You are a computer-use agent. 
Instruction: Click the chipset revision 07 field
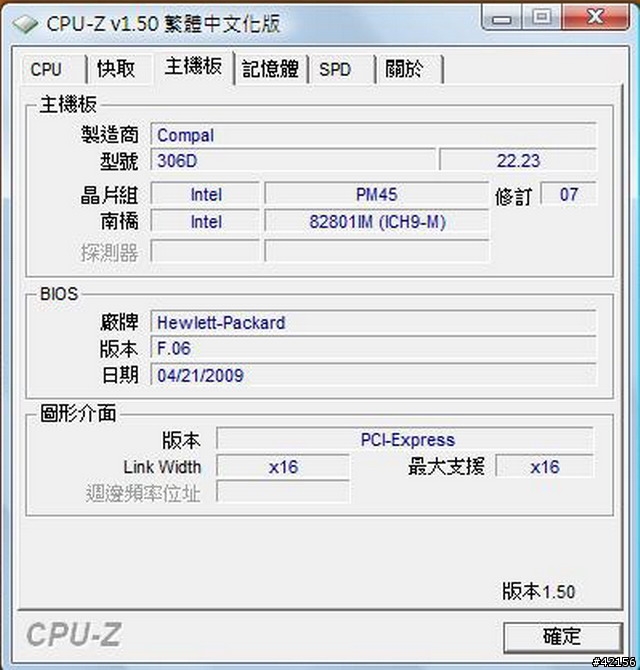point(568,194)
